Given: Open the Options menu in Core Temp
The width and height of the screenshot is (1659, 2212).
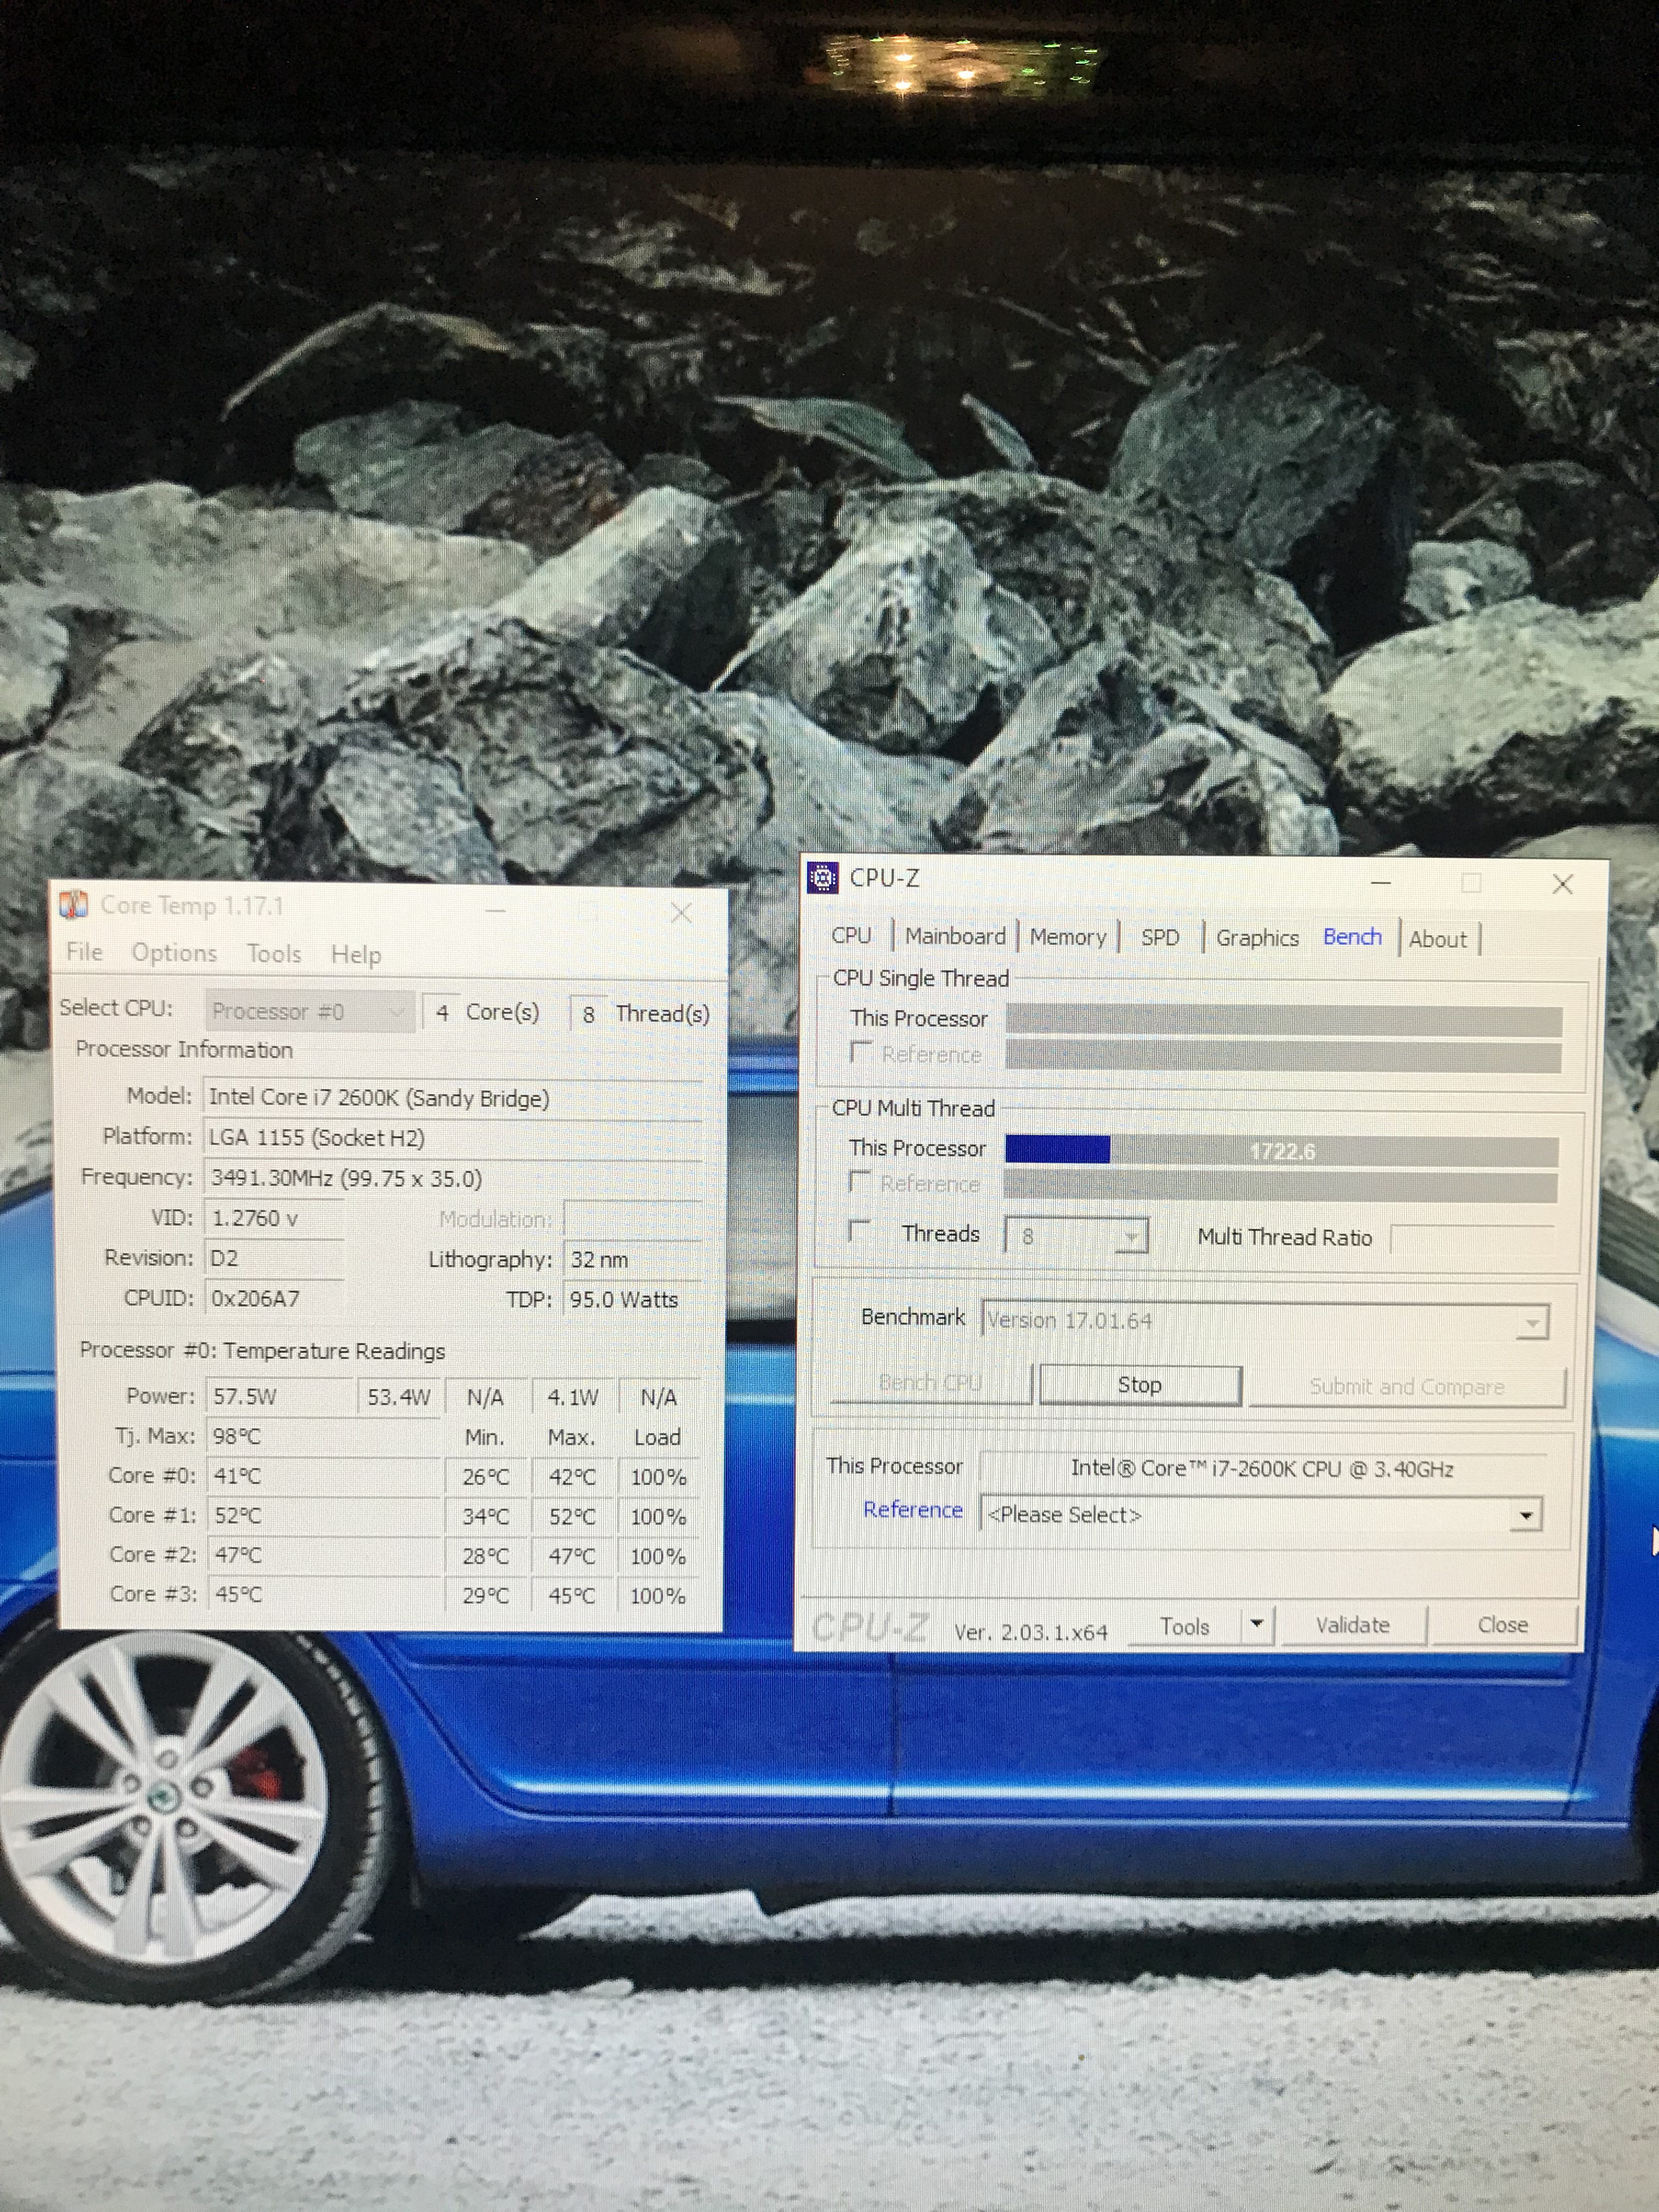Looking at the screenshot, I should point(174,952).
